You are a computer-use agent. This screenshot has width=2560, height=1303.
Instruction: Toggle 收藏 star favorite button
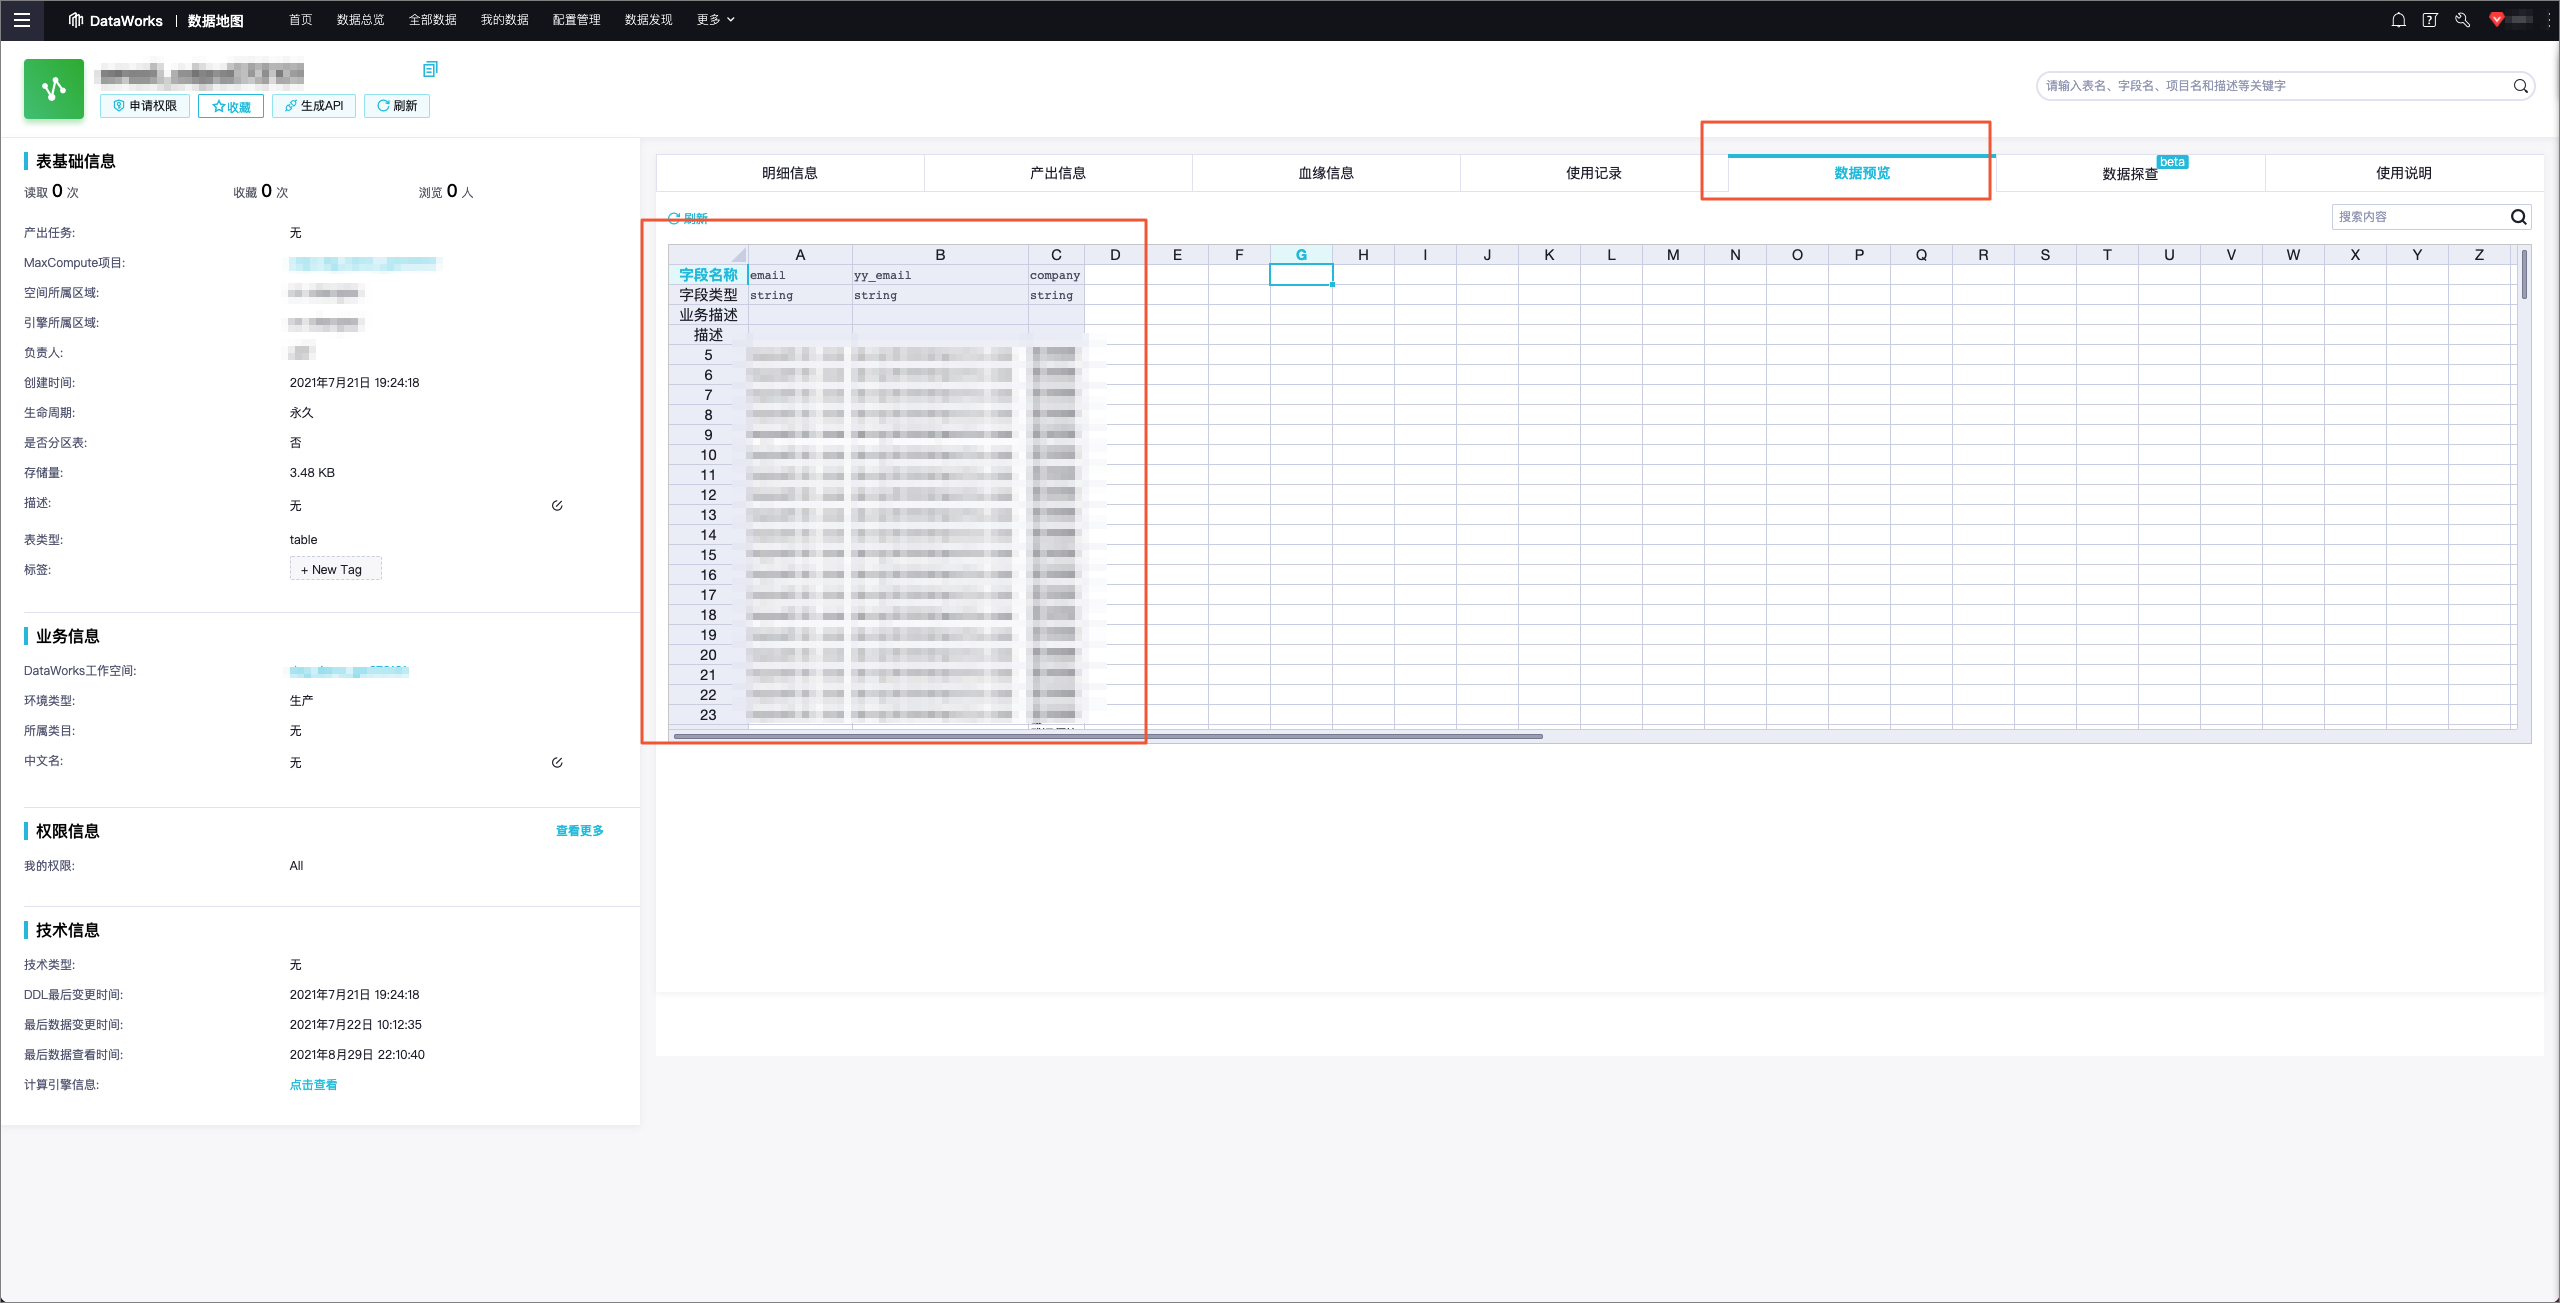(231, 106)
